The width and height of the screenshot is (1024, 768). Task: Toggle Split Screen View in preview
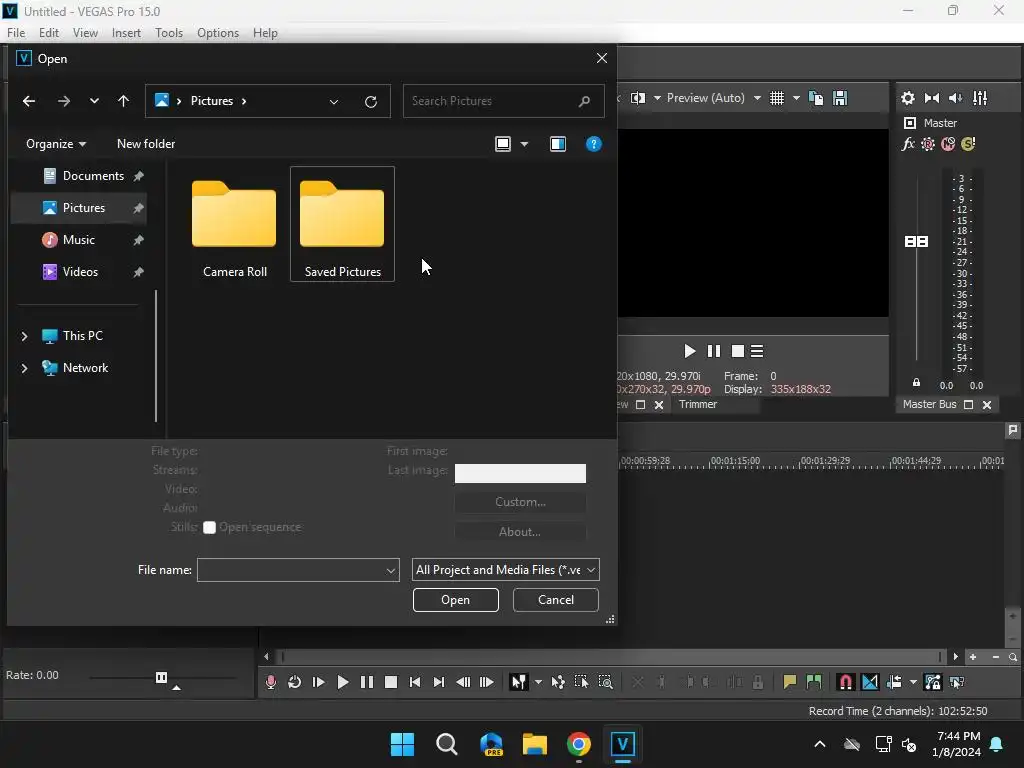point(638,98)
